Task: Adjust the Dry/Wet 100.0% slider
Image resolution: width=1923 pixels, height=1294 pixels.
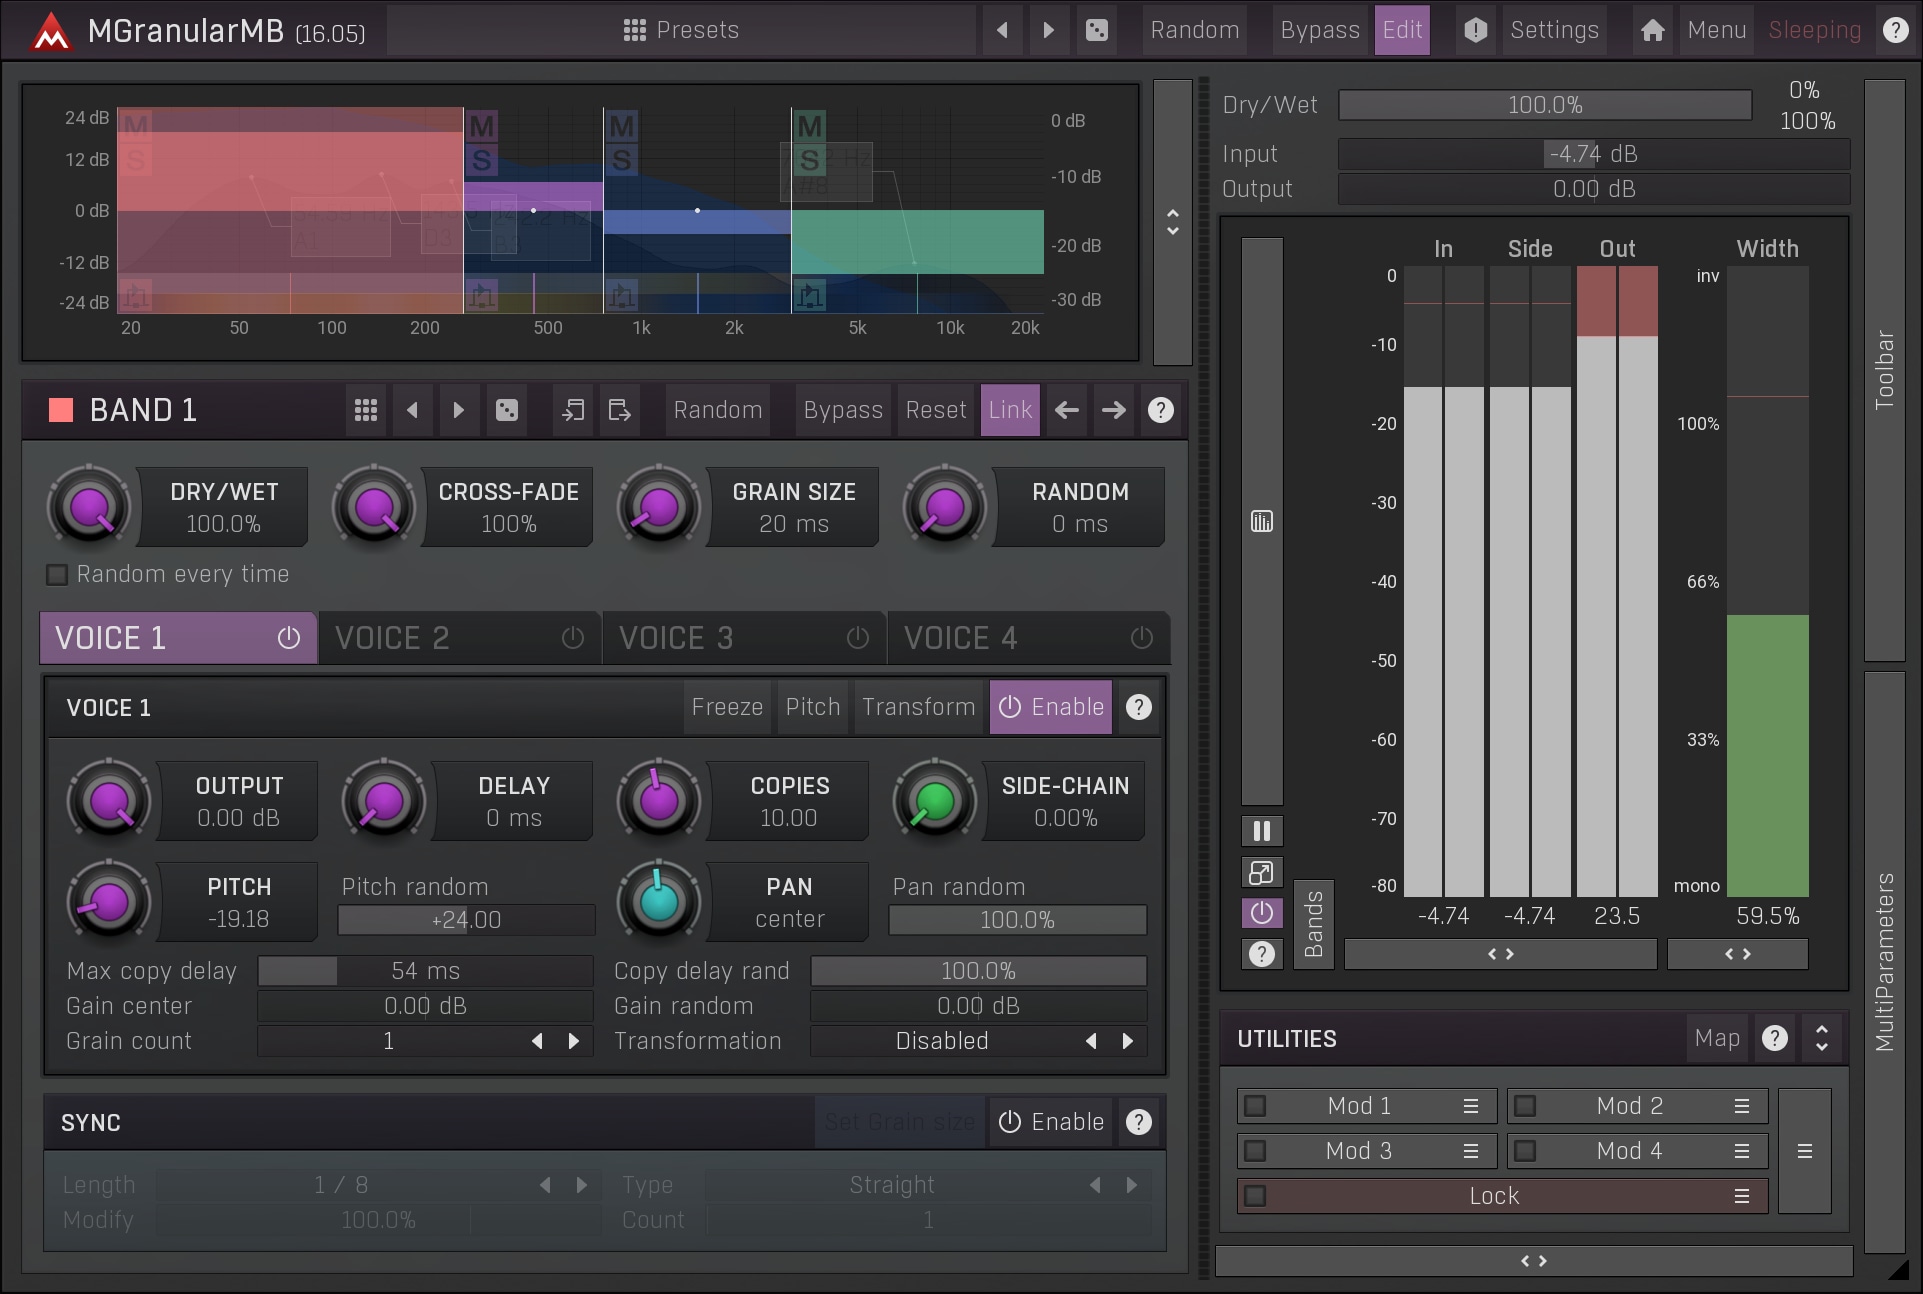Action: pos(1545,105)
